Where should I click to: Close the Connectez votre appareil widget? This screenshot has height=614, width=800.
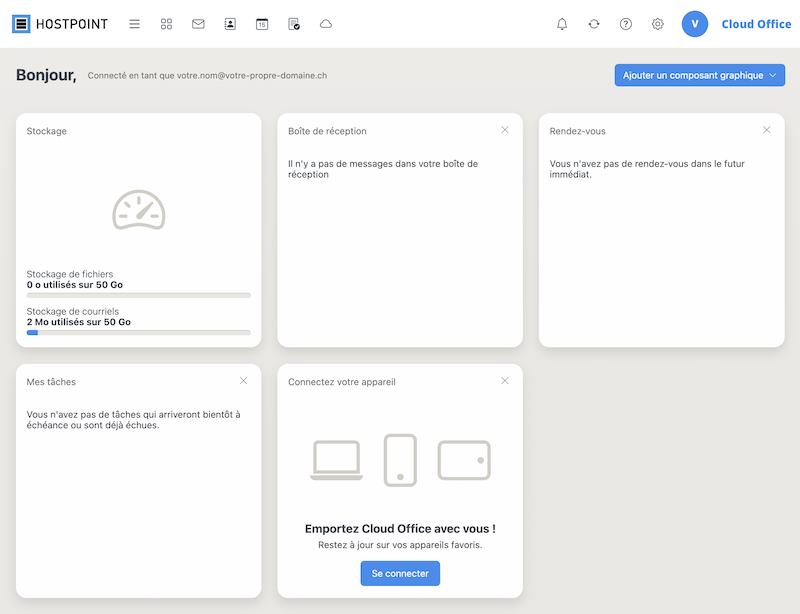pos(505,381)
